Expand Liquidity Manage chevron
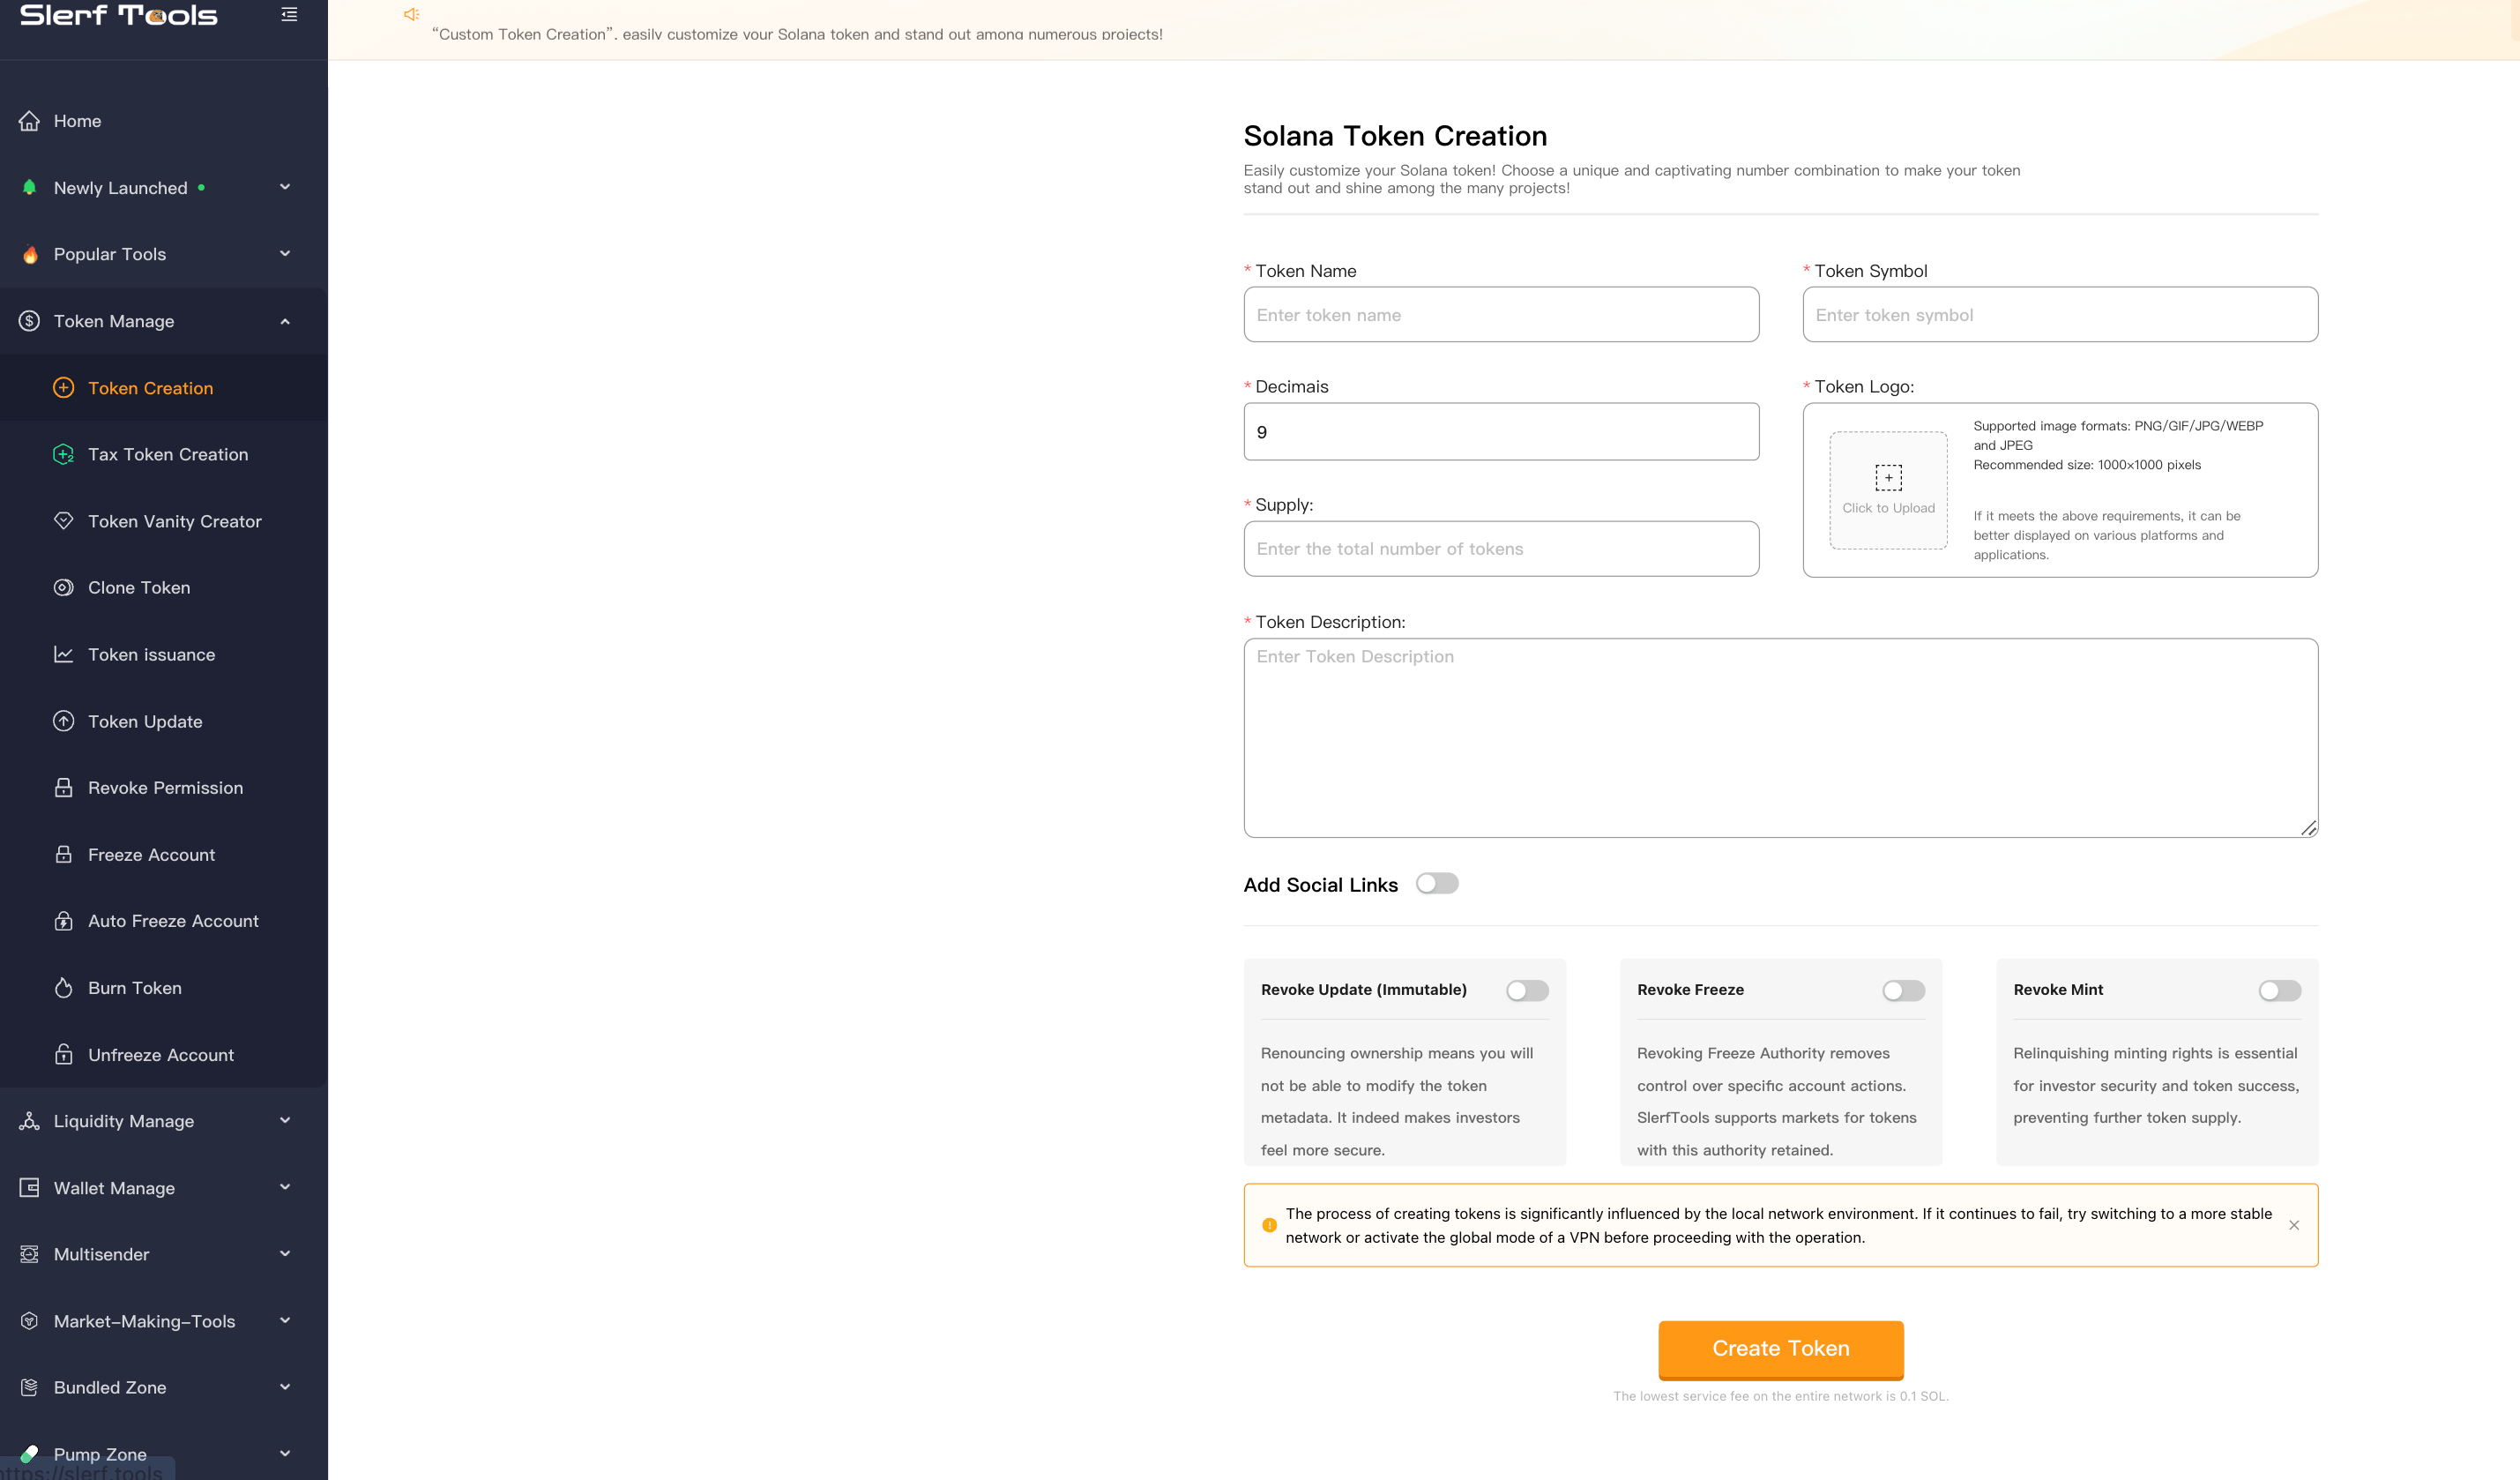The height and width of the screenshot is (1480, 2520). 285,1121
